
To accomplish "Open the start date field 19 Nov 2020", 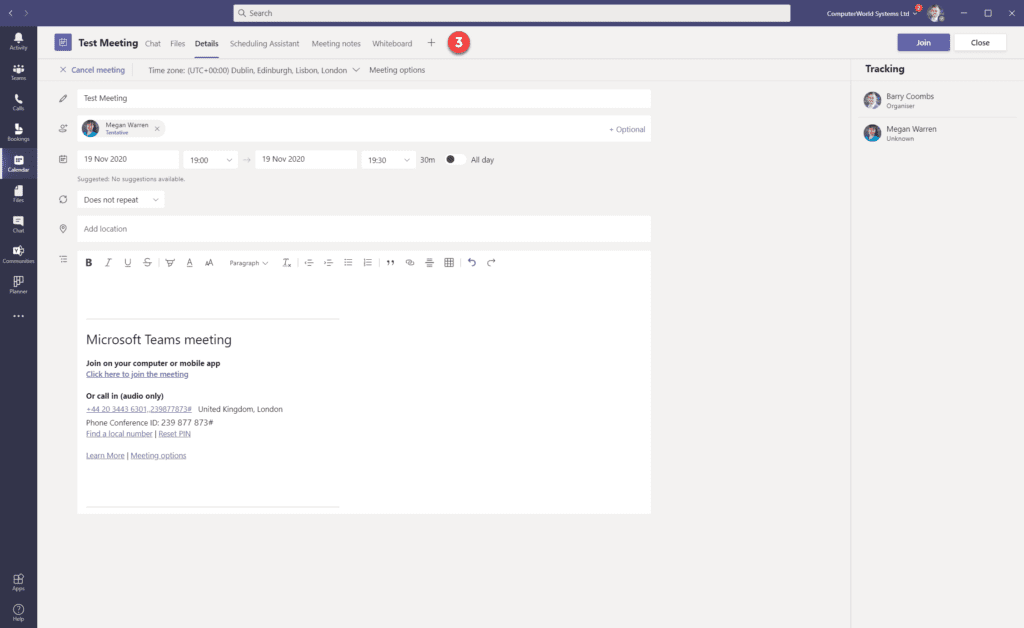I will point(128,159).
